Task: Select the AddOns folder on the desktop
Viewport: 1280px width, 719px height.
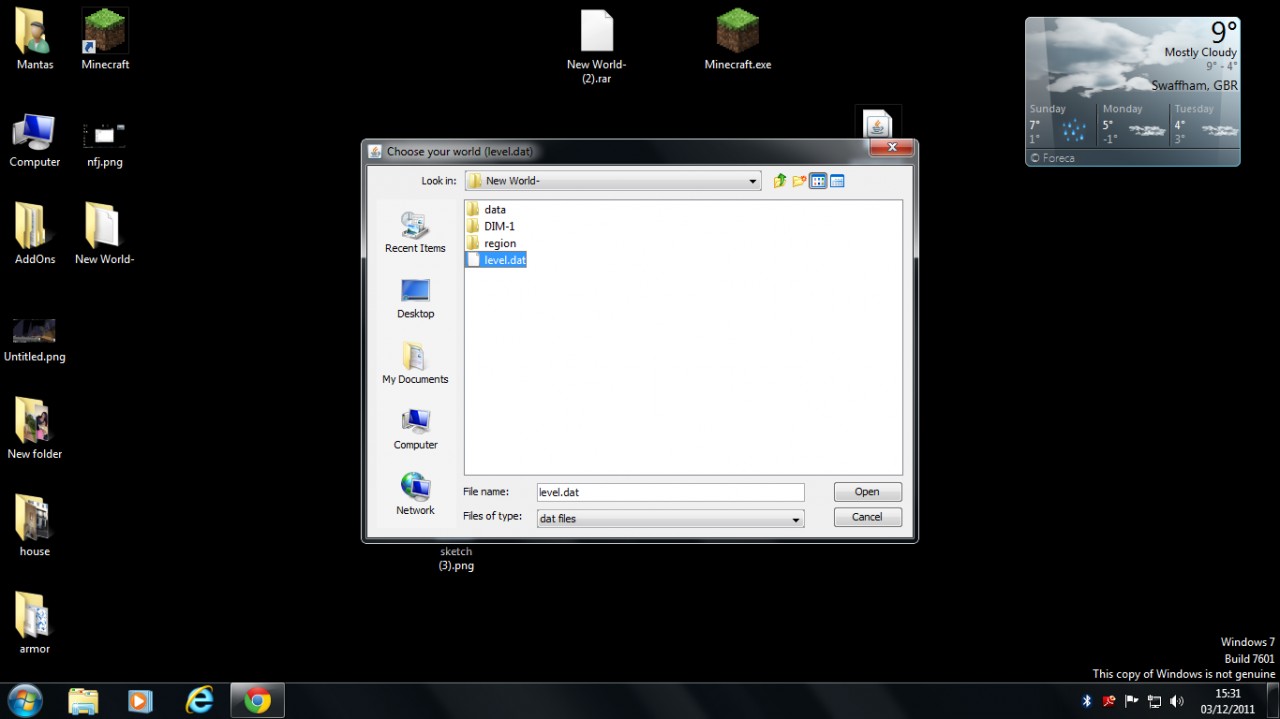Action: (x=35, y=234)
